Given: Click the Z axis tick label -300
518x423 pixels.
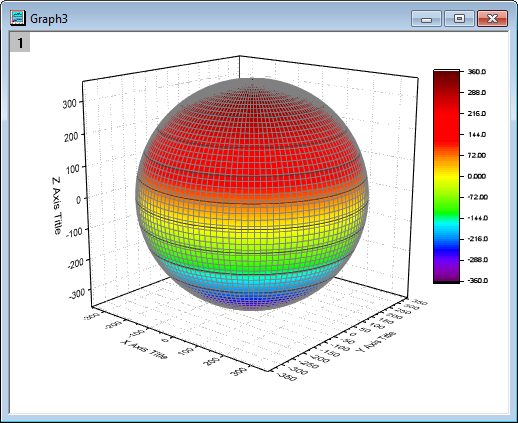Looking at the screenshot, I should (x=77, y=295).
